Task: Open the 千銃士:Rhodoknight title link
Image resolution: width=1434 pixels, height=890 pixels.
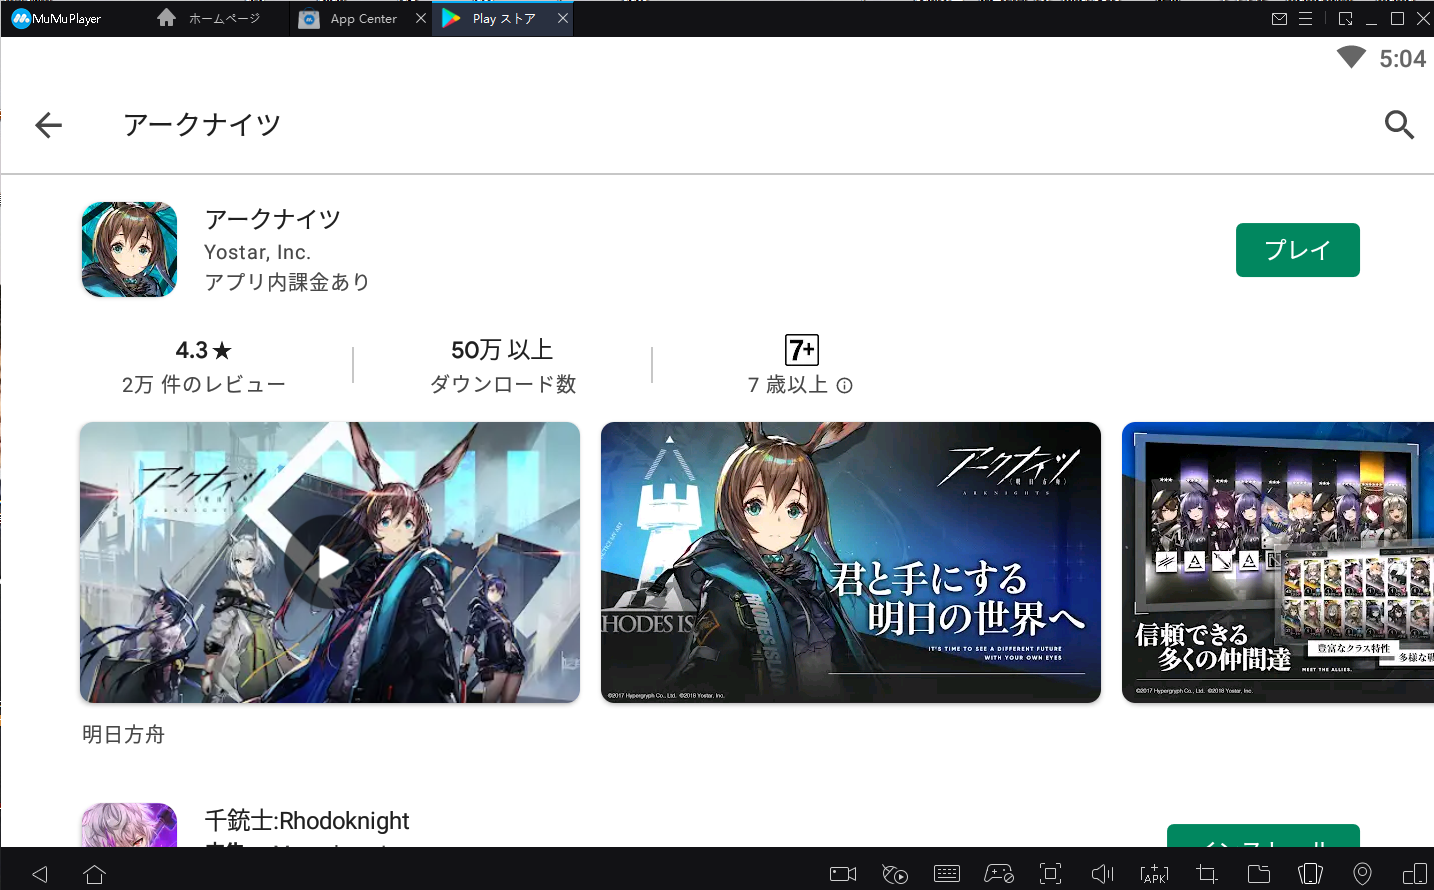Action: [x=307, y=821]
